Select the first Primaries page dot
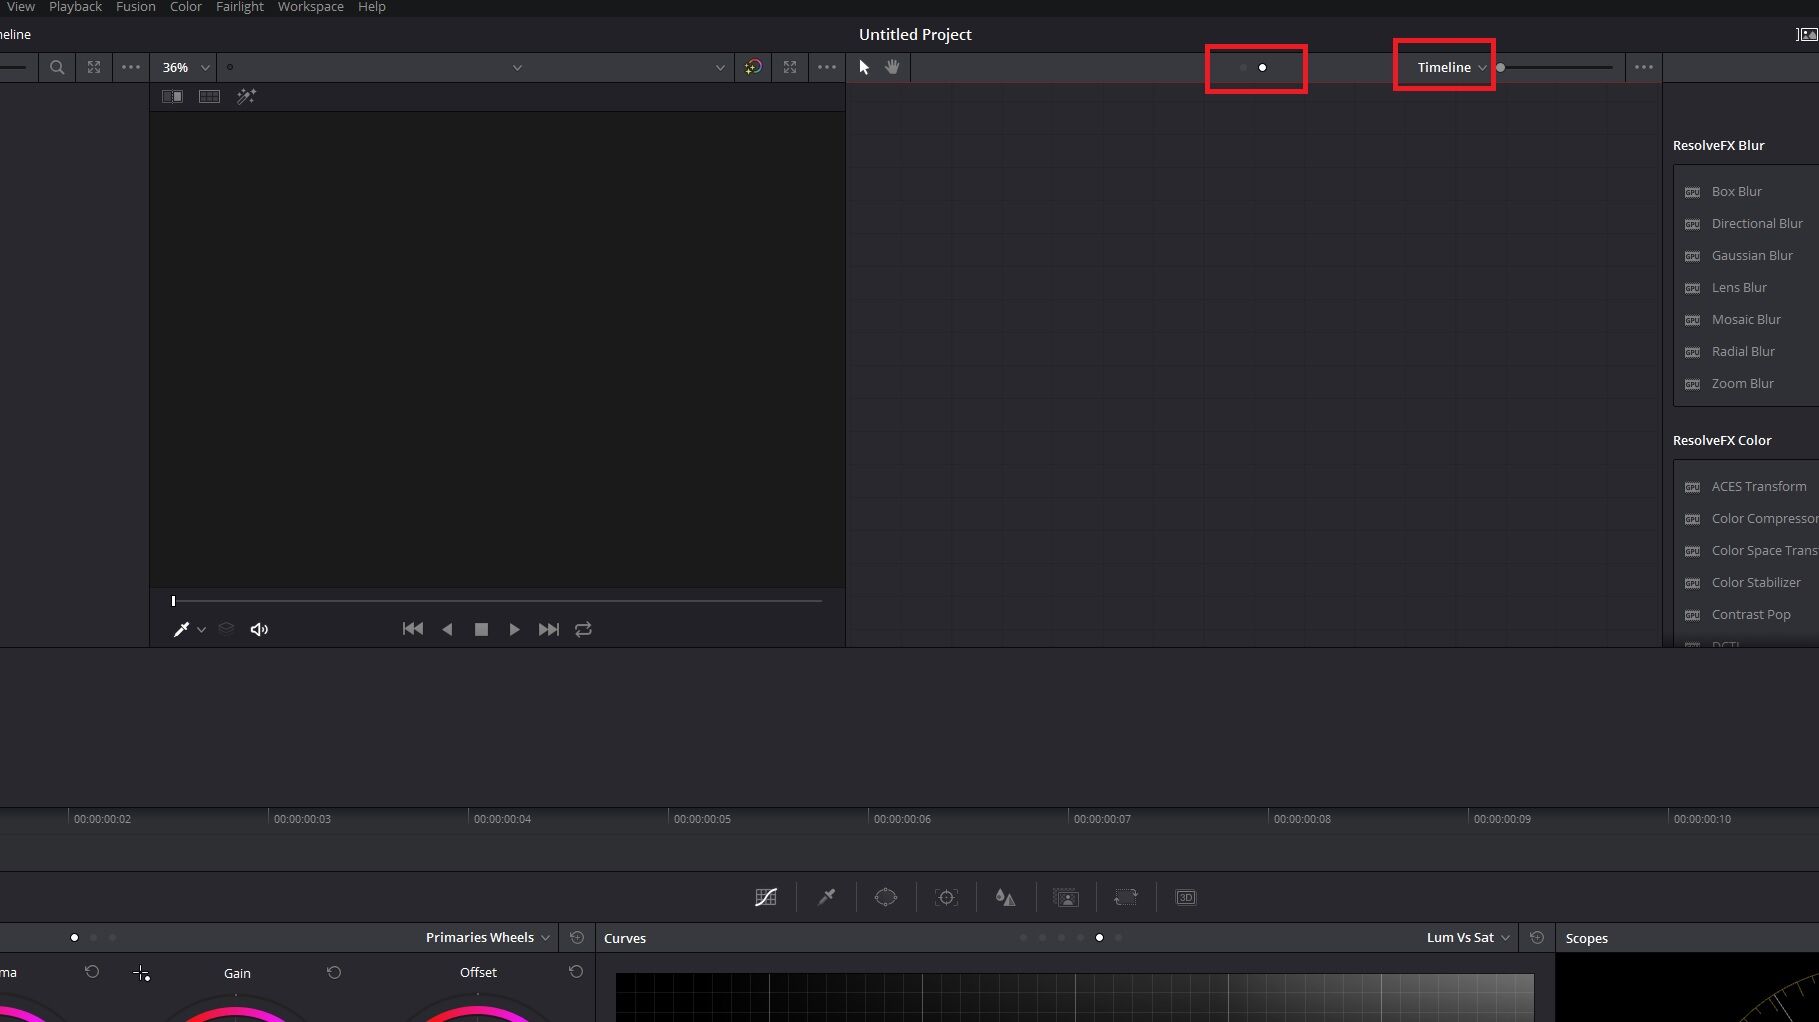Image resolution: width=1819 pixels, height=1022 pixels. [74, 937]
